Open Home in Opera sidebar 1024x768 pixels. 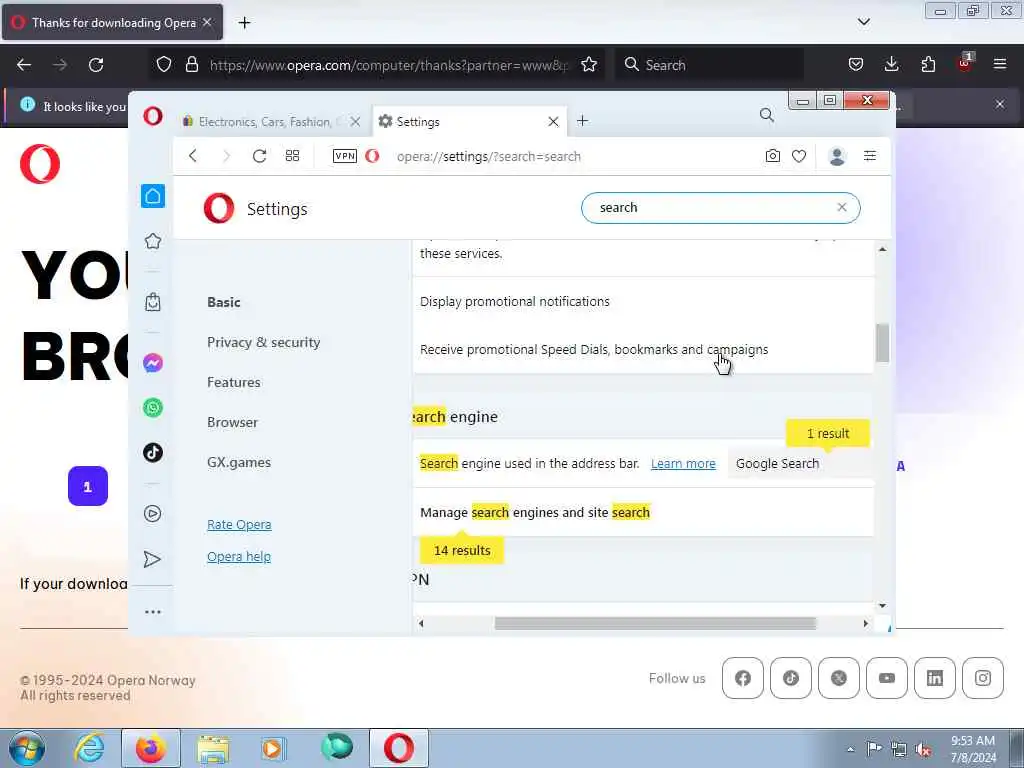153,196
